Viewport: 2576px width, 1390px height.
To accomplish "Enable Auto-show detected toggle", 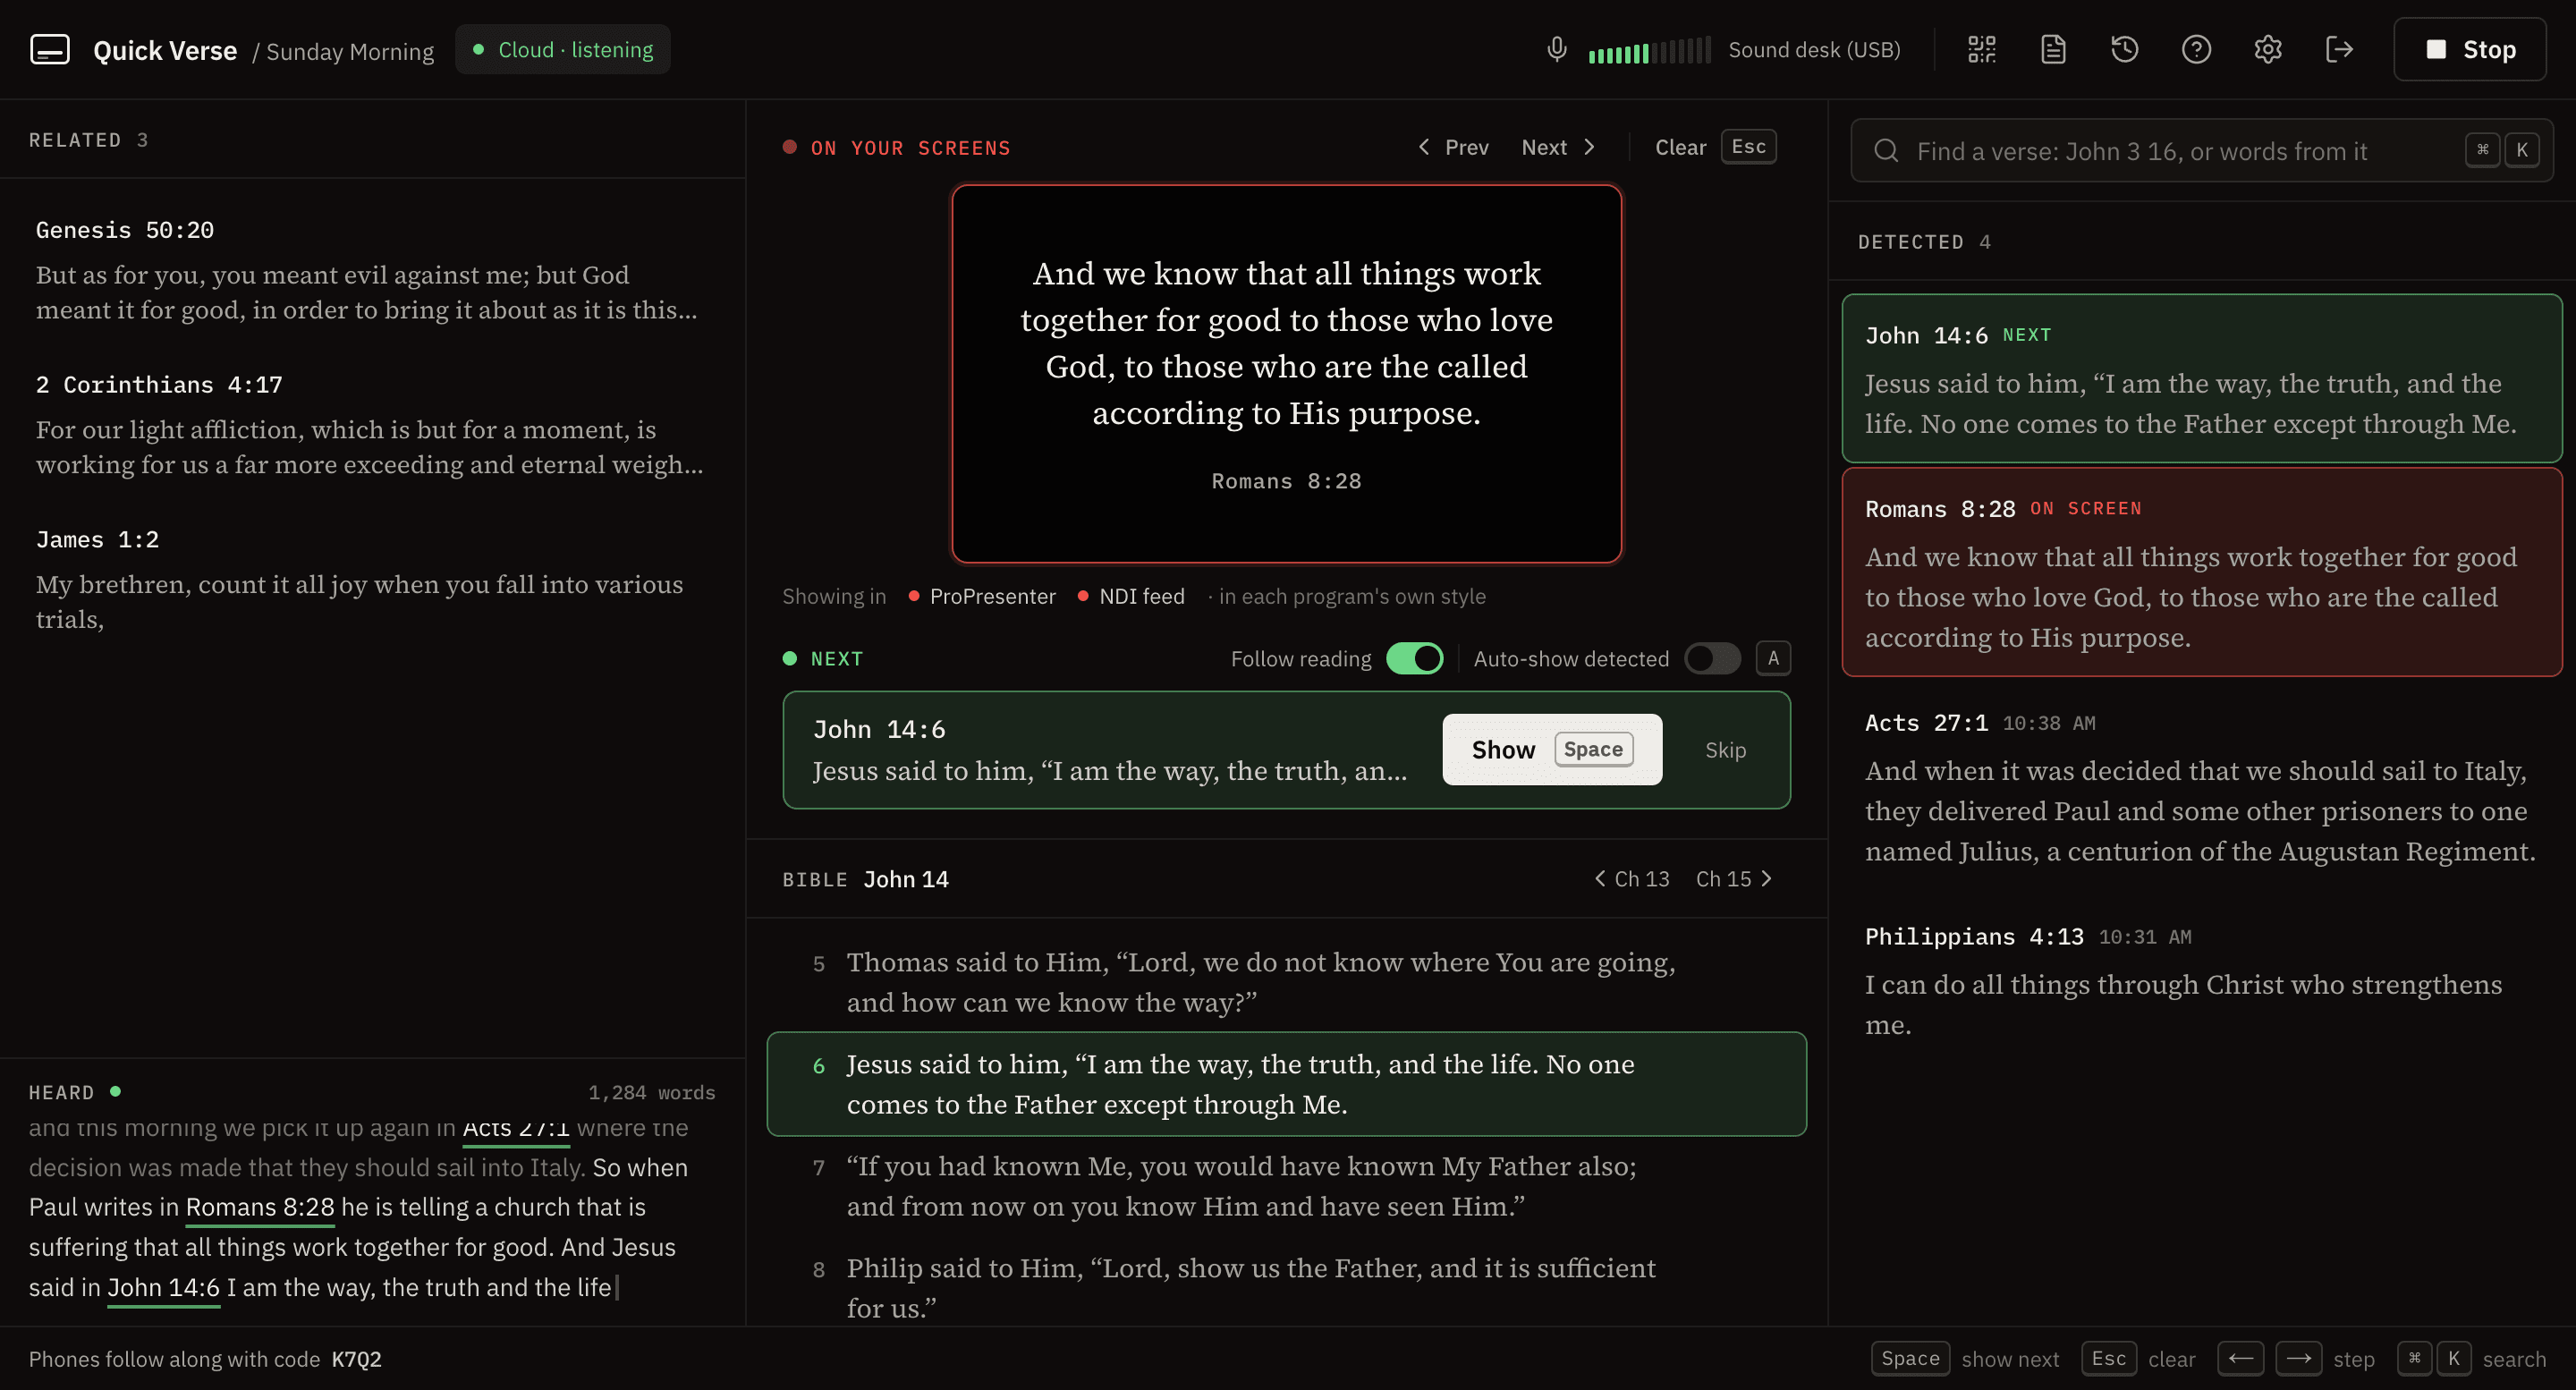I will tap(1712, 658).
